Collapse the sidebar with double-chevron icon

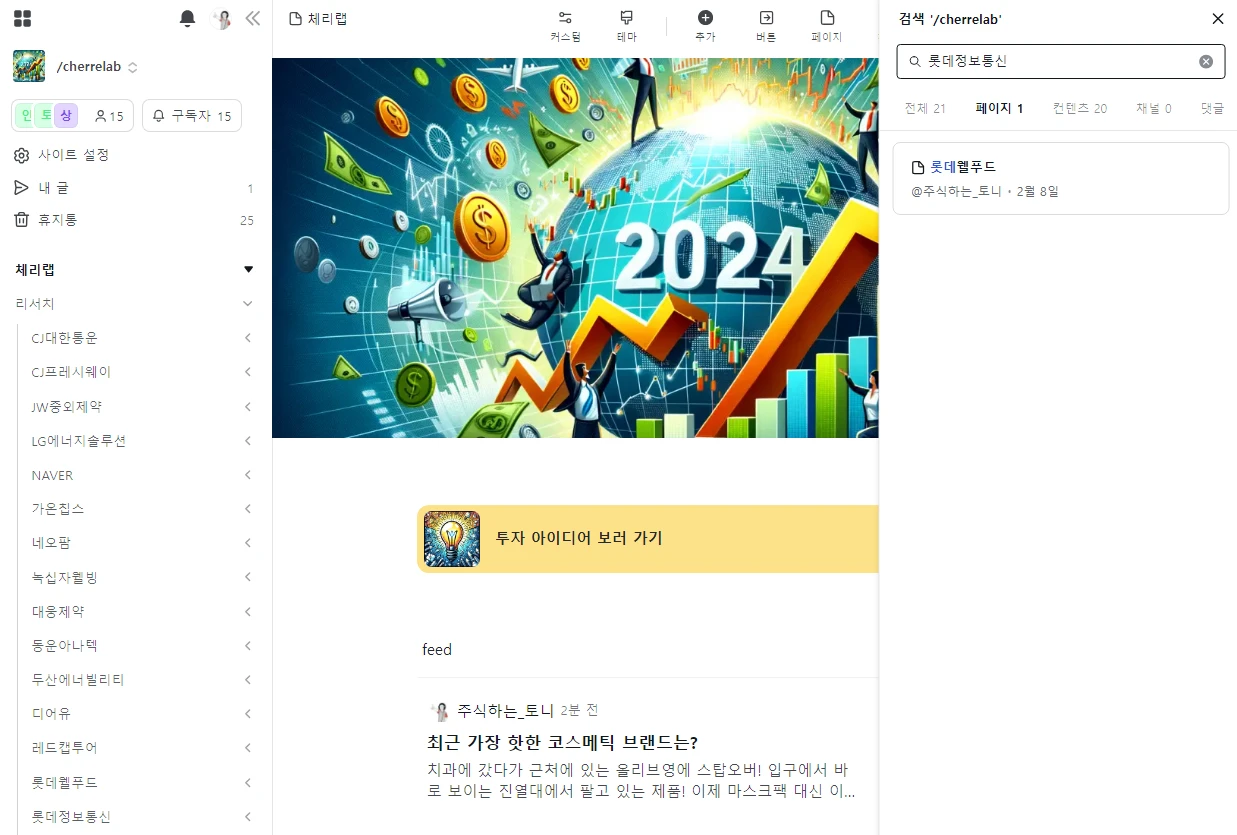click(x=253, y=18)
